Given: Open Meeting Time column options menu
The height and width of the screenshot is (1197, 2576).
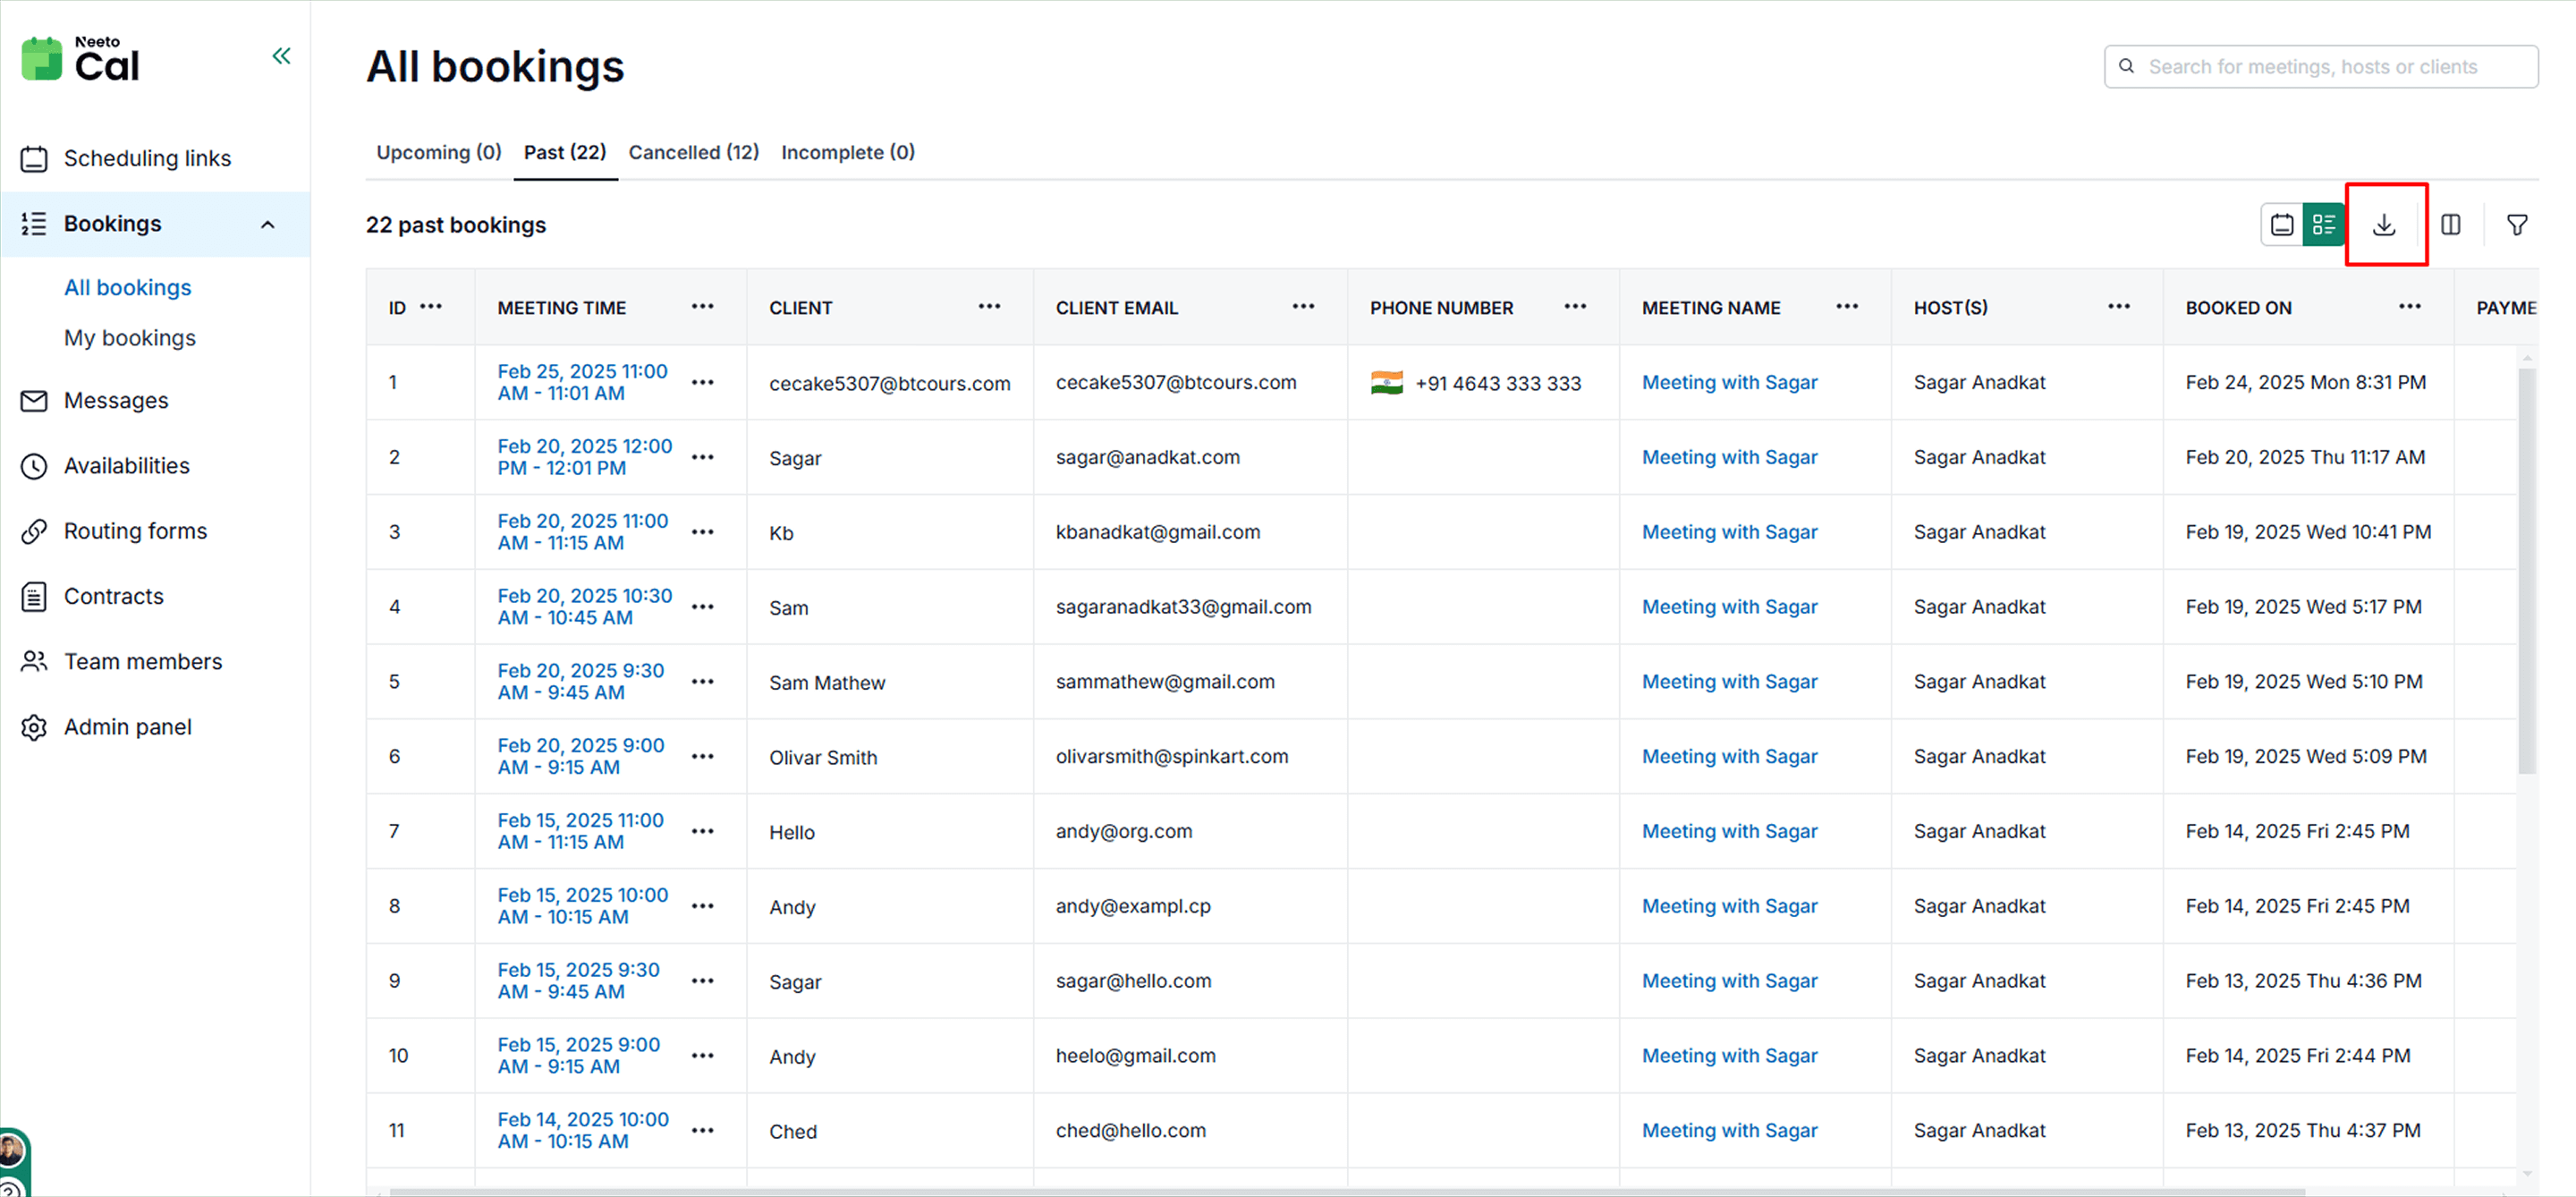Looking at the screenshot, I should [703, 307].
